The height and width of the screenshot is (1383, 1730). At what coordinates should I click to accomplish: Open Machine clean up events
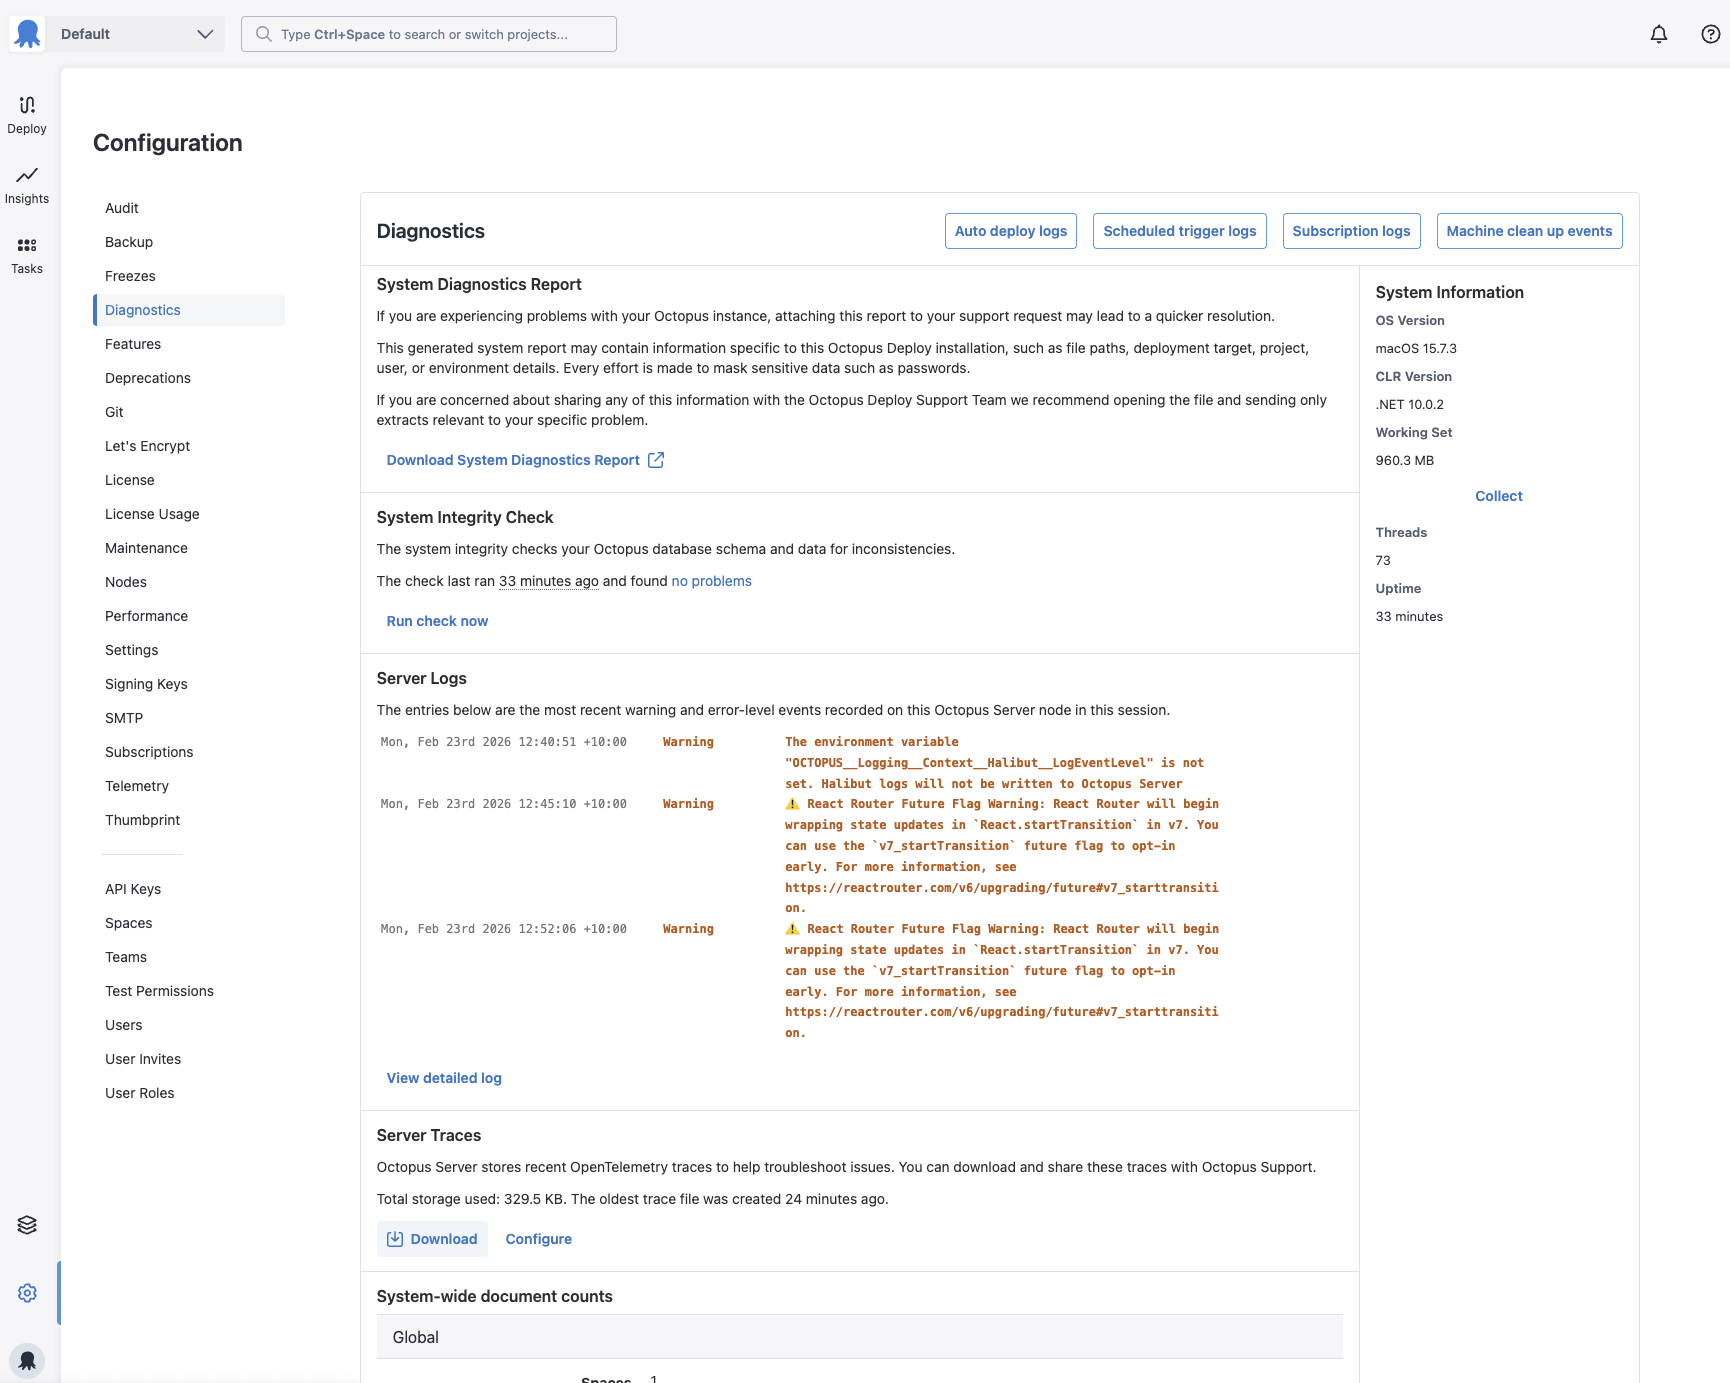1529,231
